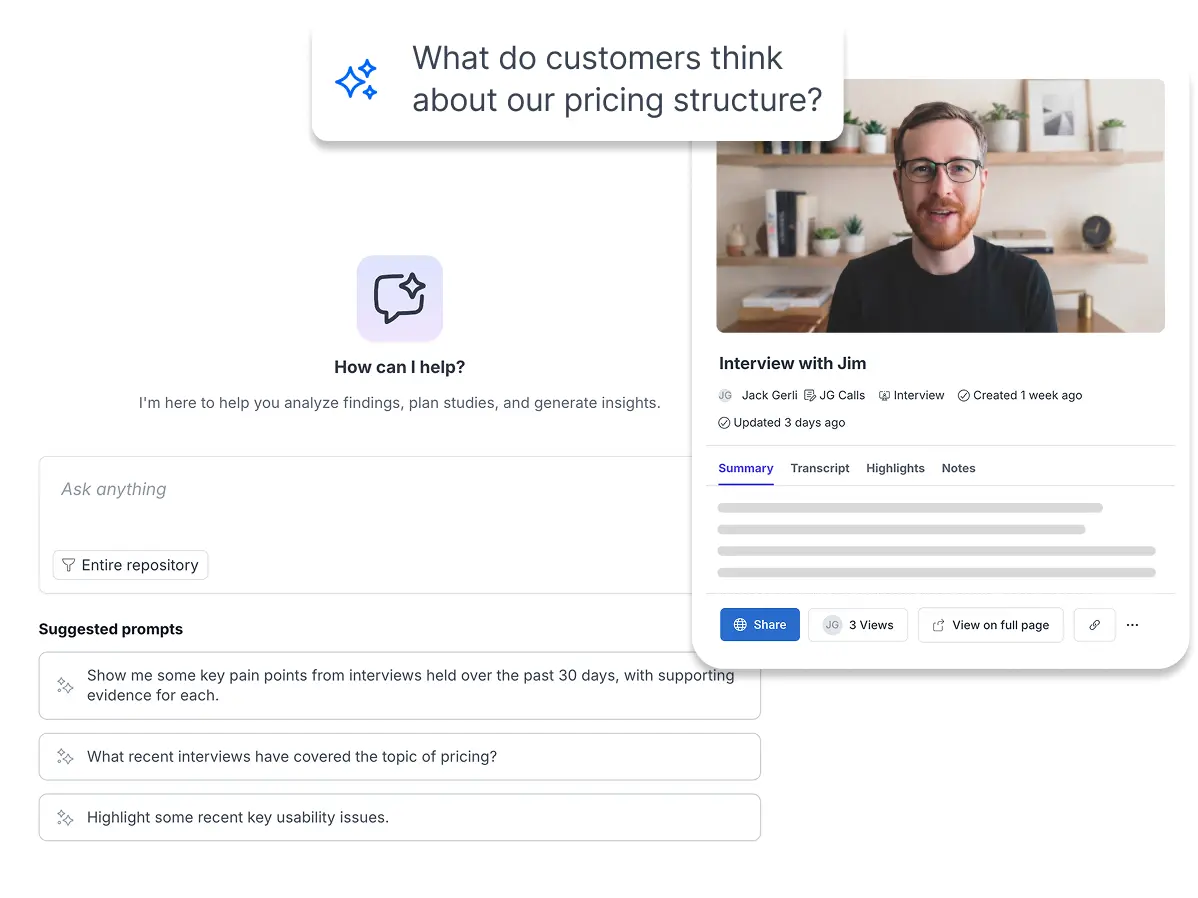Viewport: 1198px width, 898px height.
Task: Click the How can I help heading
Action: [x=400, y=367]
